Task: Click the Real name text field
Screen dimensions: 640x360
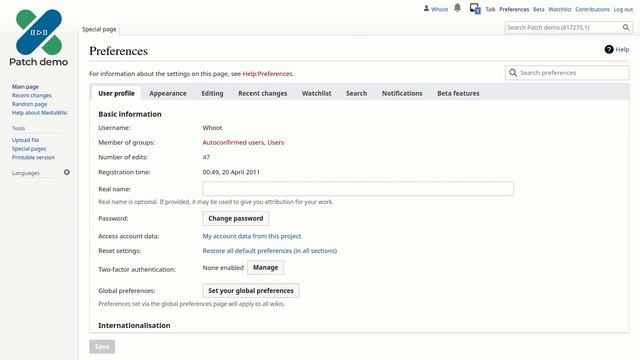Action: (x=358, y=189)
